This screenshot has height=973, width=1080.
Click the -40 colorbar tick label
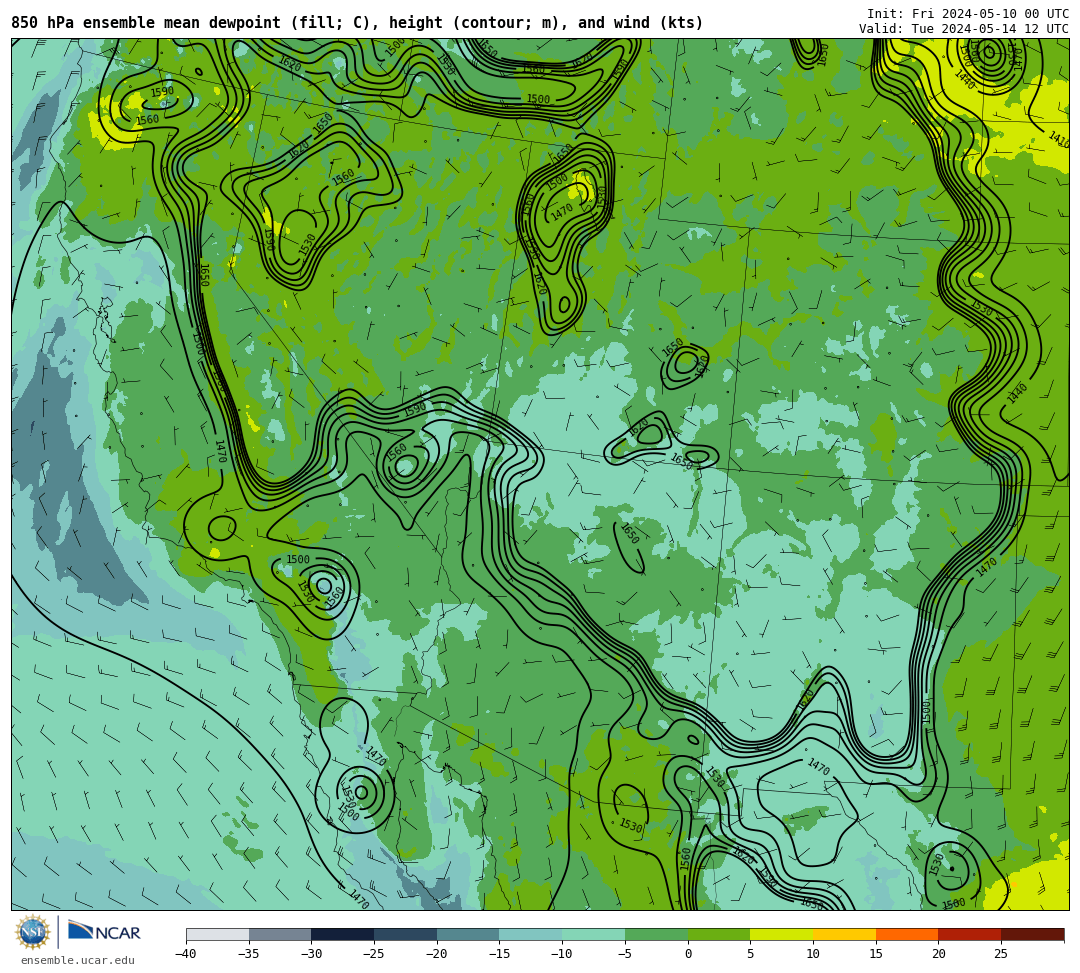[186, 954]
